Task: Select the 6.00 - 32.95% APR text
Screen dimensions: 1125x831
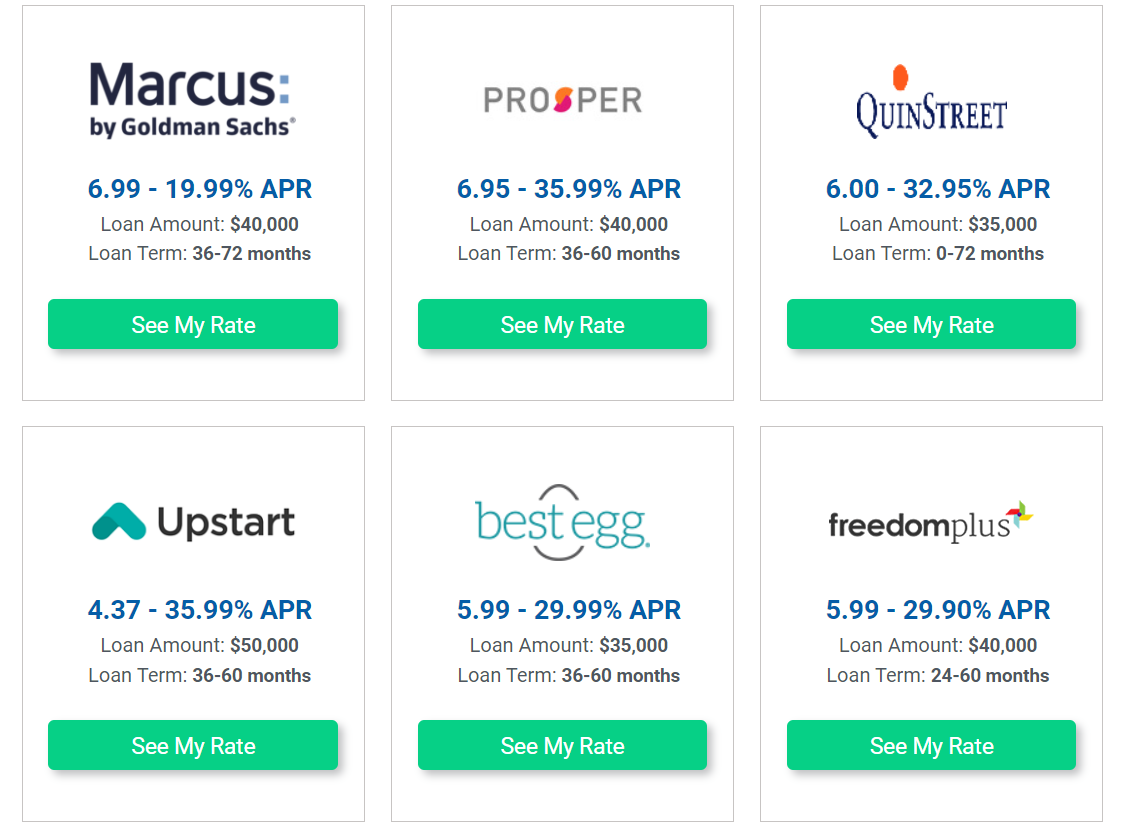Action: pyautogui.click(x=938, y=189)
